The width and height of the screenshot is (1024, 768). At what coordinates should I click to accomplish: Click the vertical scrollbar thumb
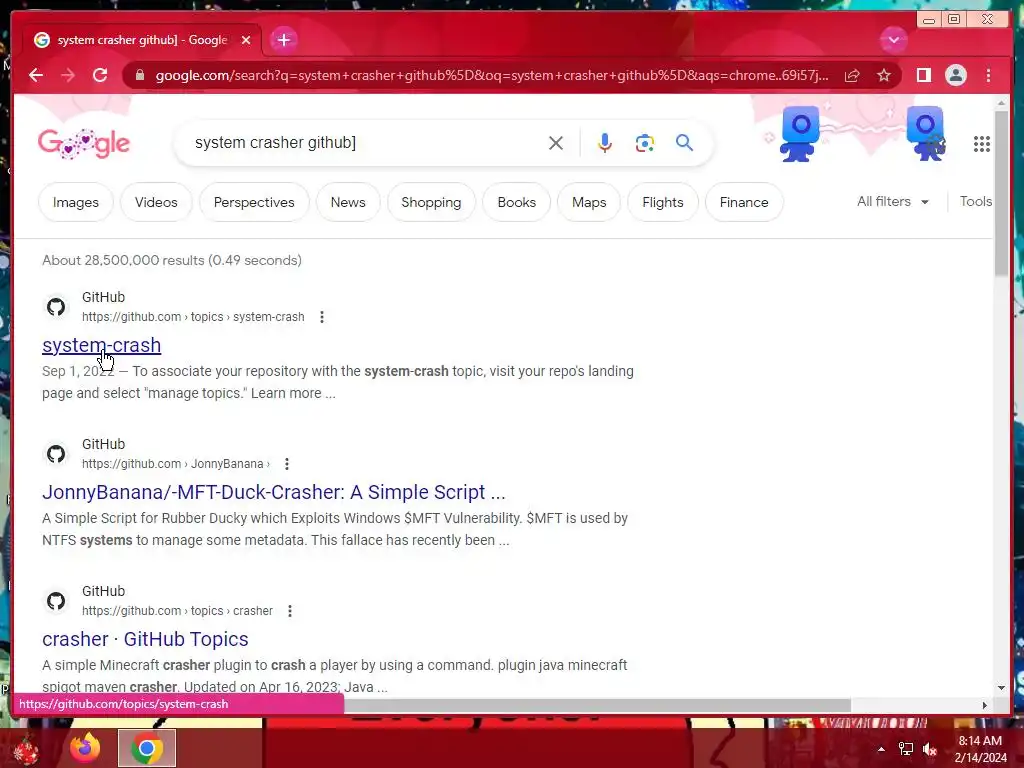[1001, 193]
